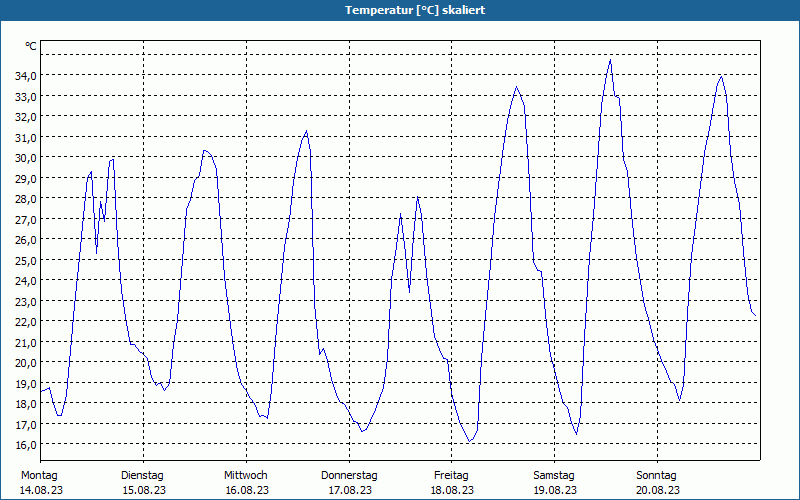The width and height of the screenshot is (800, 500).
Task: Click the 18,0 axis value
Action: (26, 404)
